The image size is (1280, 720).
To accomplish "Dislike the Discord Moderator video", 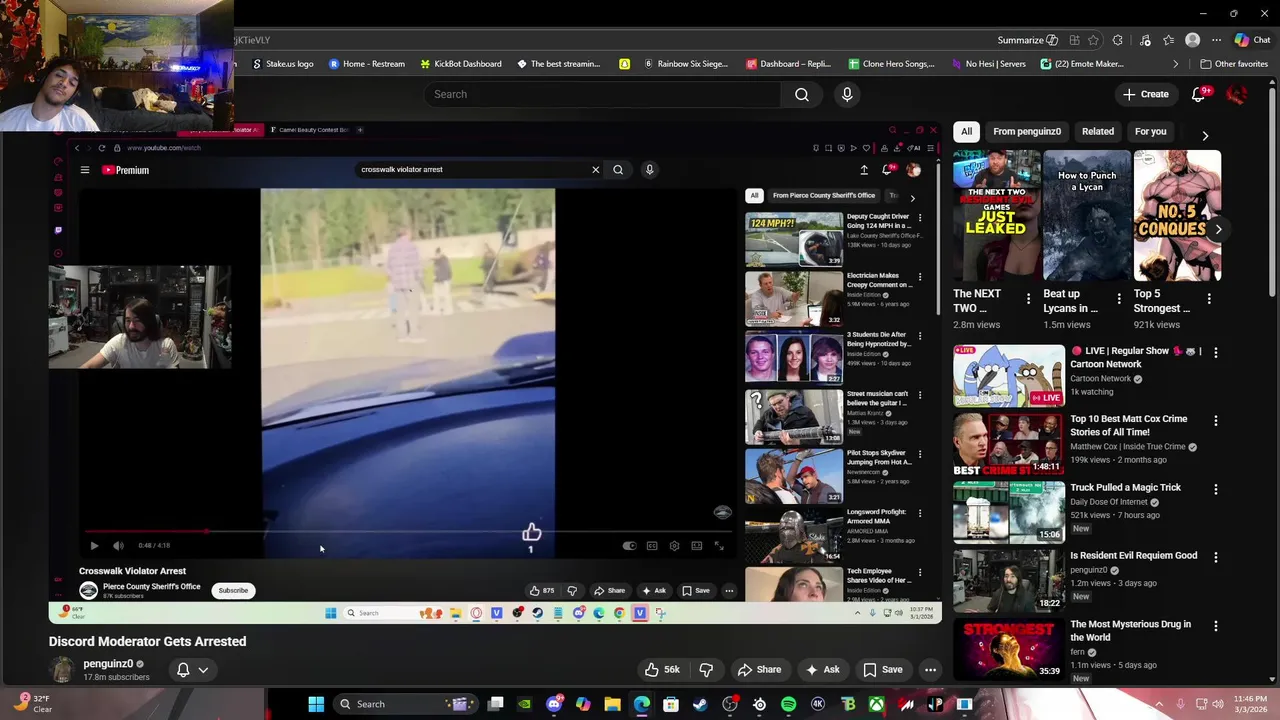I will tap(706, 670).
